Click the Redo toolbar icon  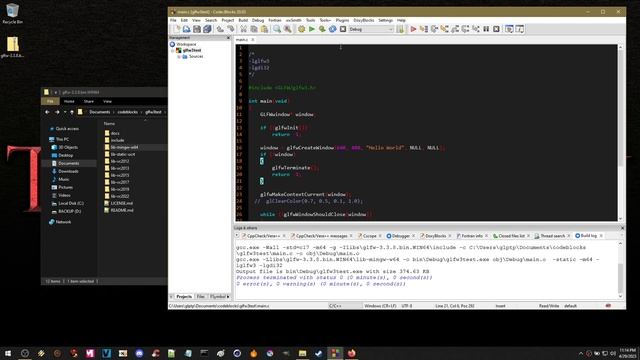tap(231, 29)
